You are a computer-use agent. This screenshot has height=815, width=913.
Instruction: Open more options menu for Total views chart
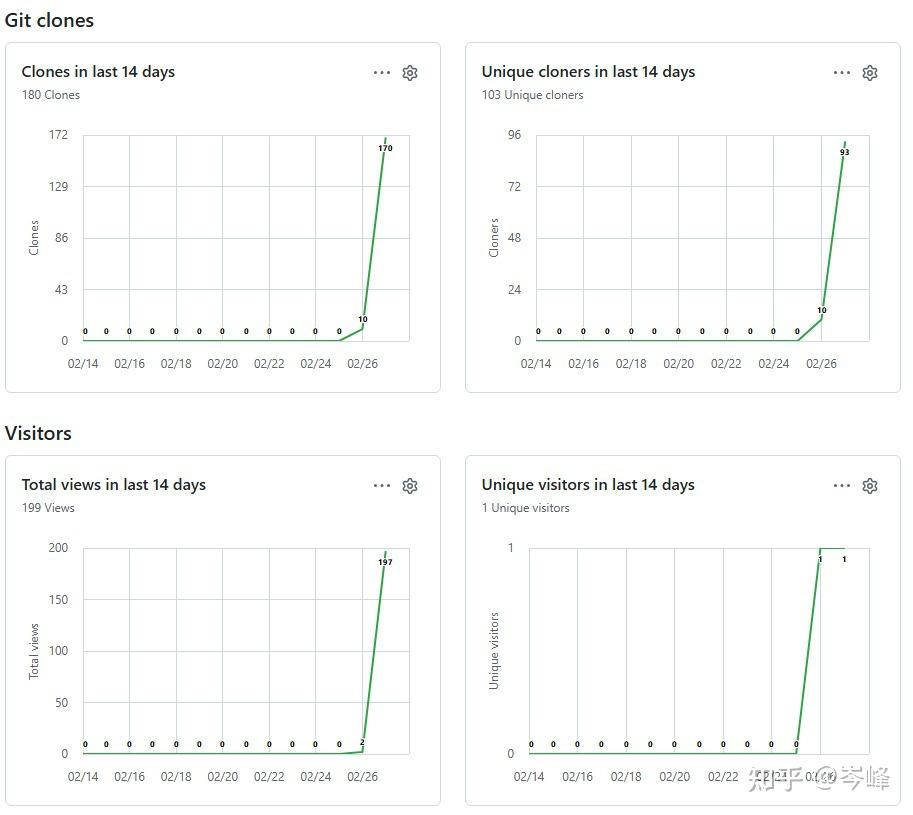coord(382,486)
